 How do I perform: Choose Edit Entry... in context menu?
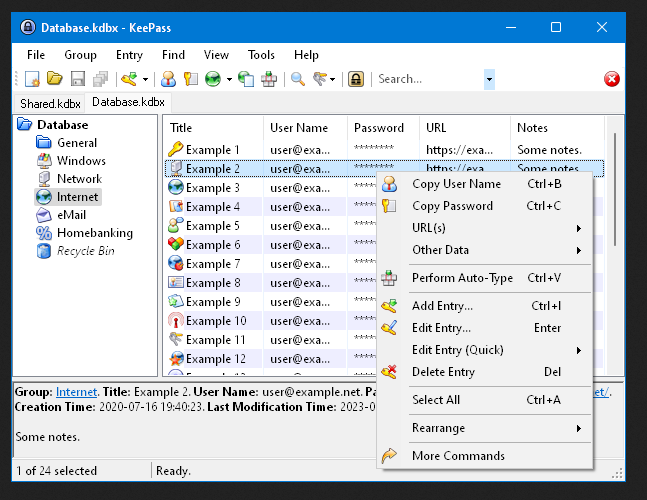click(x=485, y=328)
